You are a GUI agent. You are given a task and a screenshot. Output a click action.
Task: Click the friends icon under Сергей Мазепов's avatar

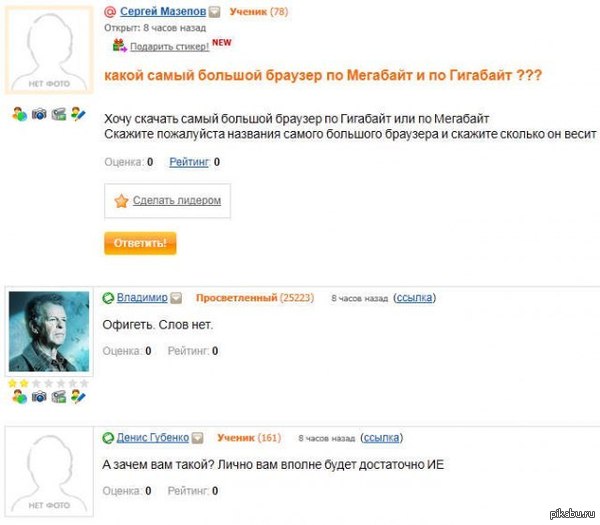(x=18, y=115)
